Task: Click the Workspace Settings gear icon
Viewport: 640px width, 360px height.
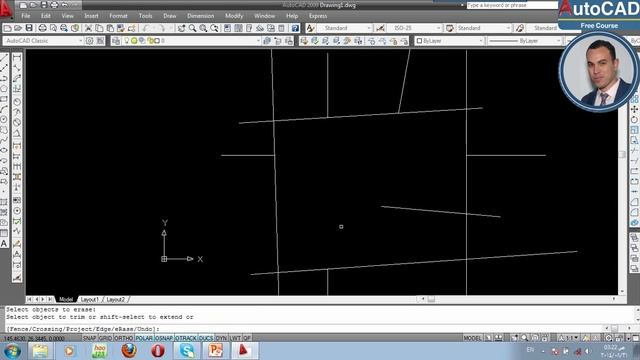Action: coord(89,41)
